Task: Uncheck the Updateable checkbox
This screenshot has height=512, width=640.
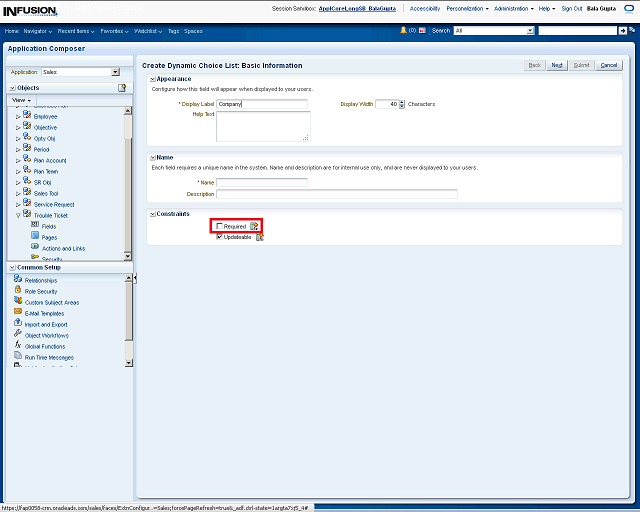Action: tap(220, 237)
